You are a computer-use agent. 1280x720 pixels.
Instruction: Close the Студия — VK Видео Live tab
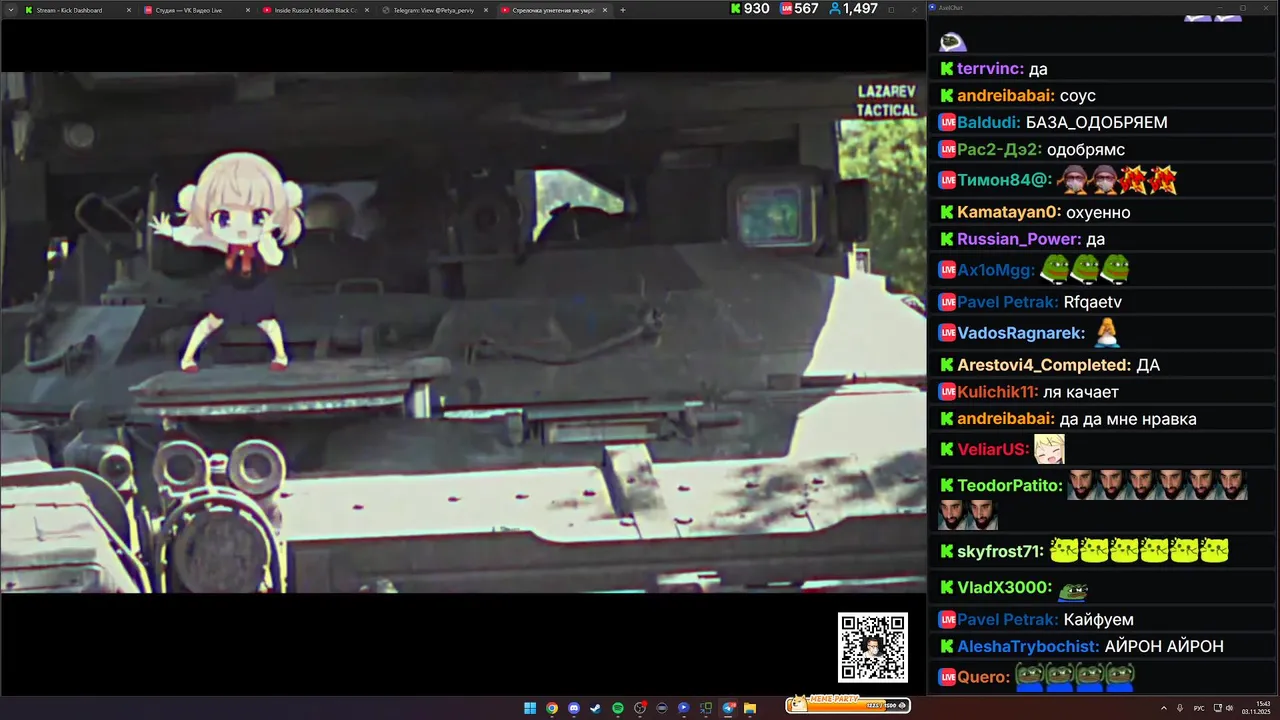248,10
